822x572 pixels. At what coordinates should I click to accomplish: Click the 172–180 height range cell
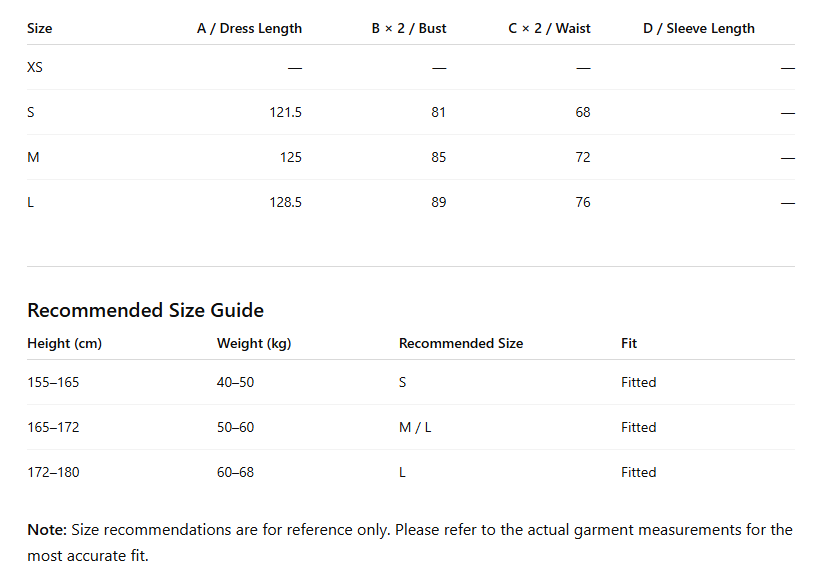tap(53, 472)
